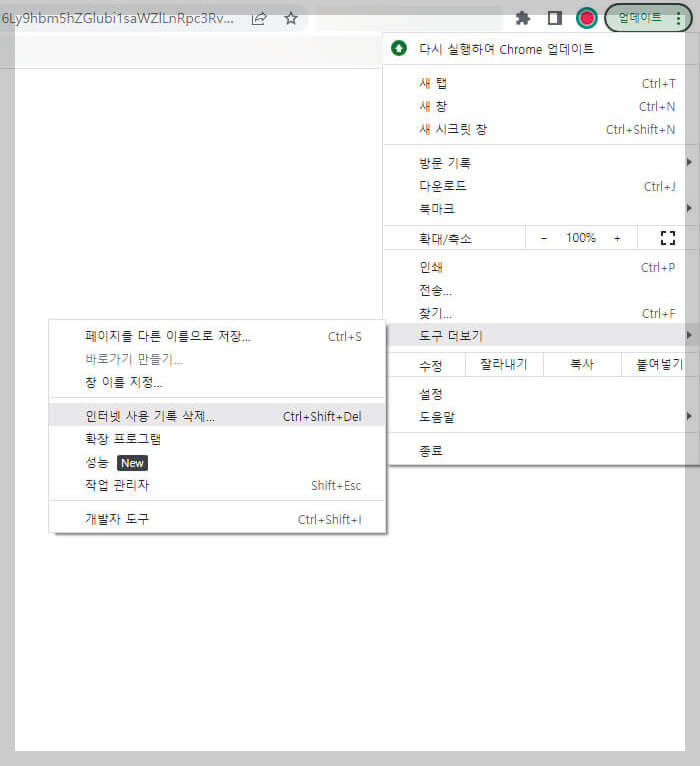Open a new tab via 새 탭
Screen dimensions: 700x766
[541, 84]
